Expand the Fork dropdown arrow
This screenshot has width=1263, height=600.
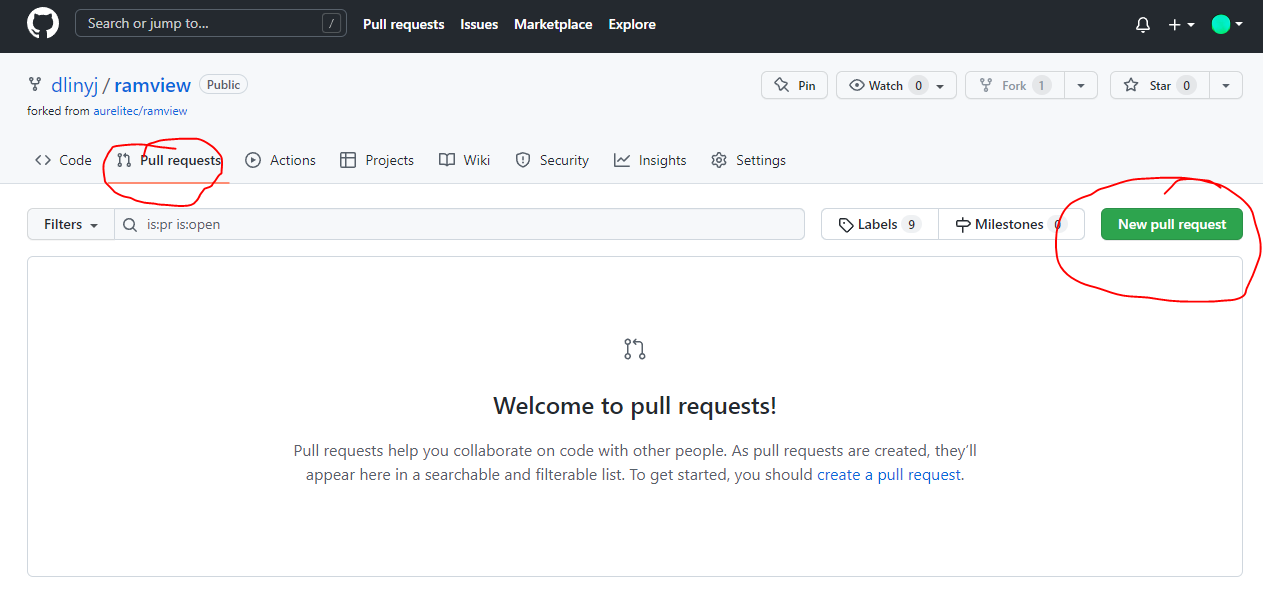pos(1081,85)
